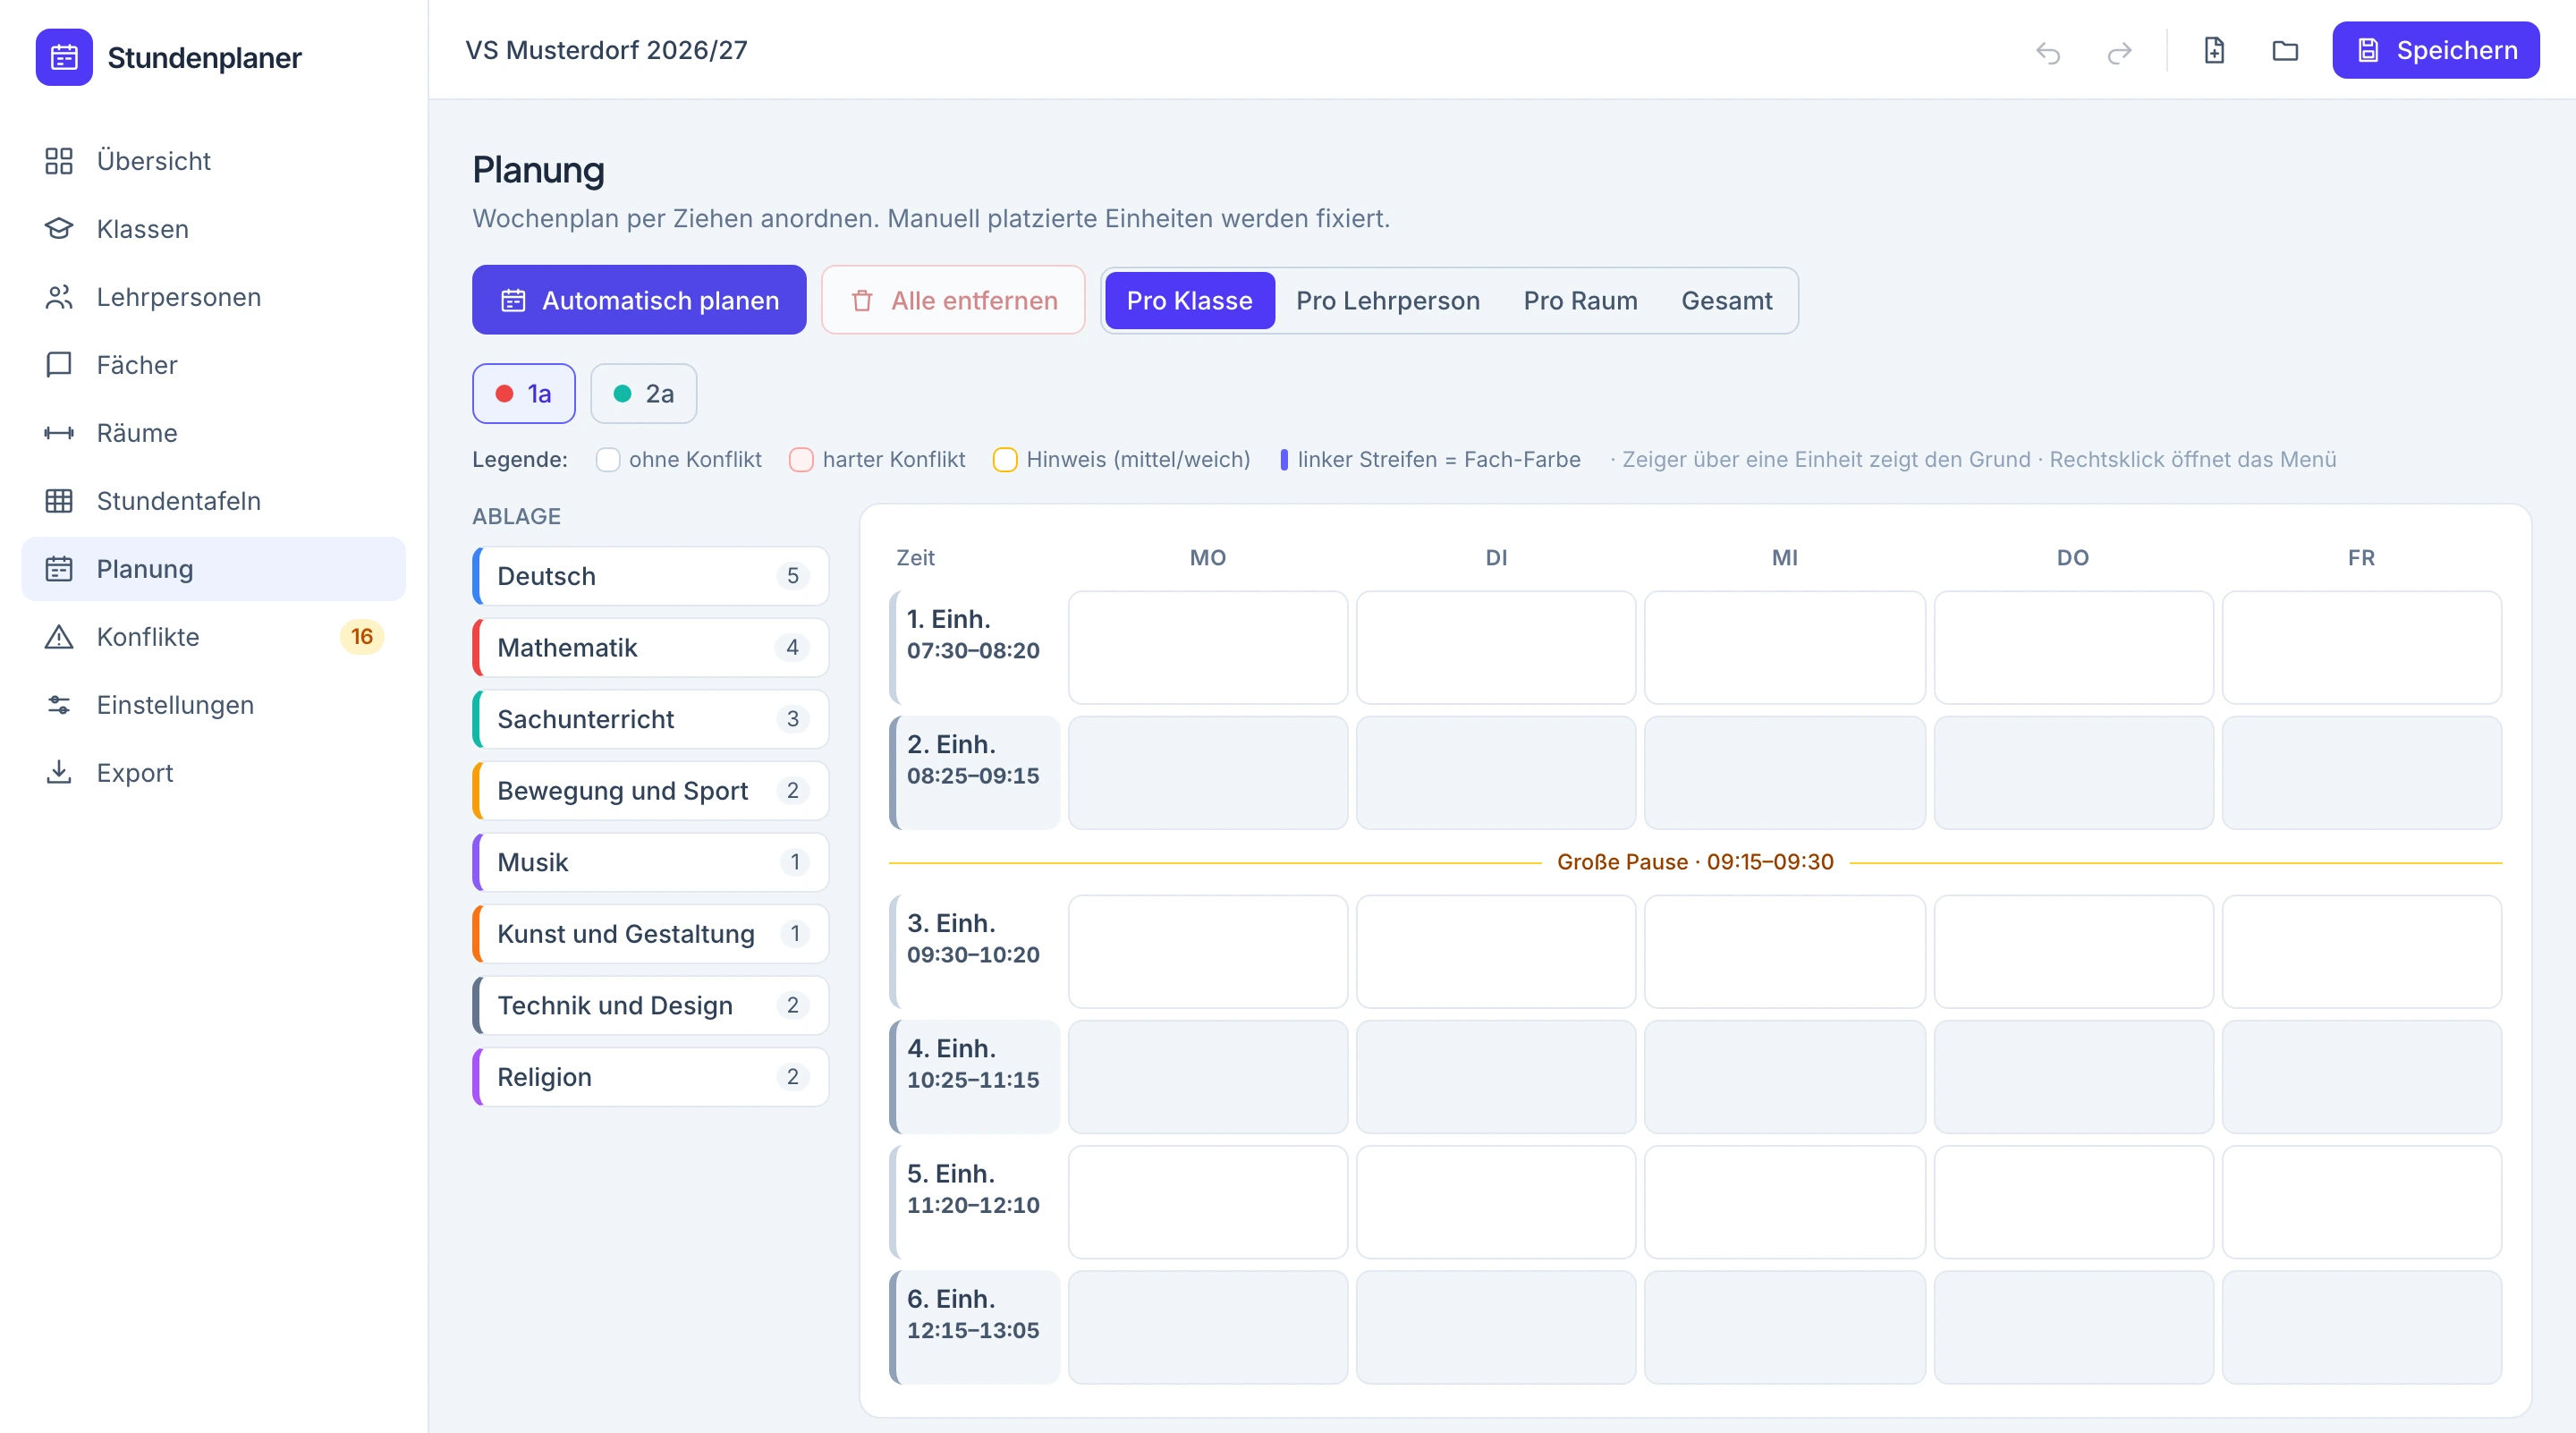Image resolution: width=2576 pixels, height=1433 pixels.
Task: Click the Monday first-unit empty slot
Action: click(1207, 648)
